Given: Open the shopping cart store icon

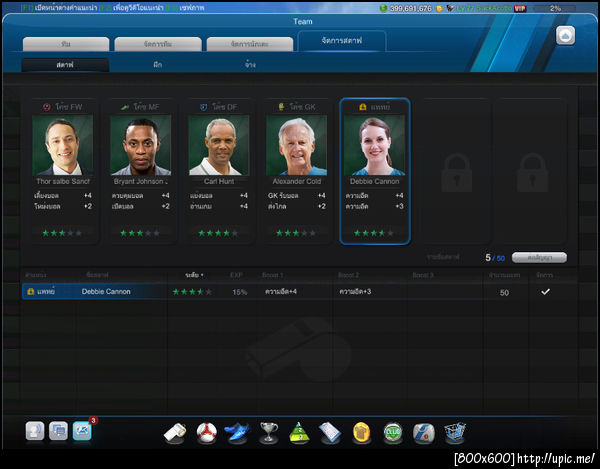Looking at the screenshot, I should click(x=455, y=433).
